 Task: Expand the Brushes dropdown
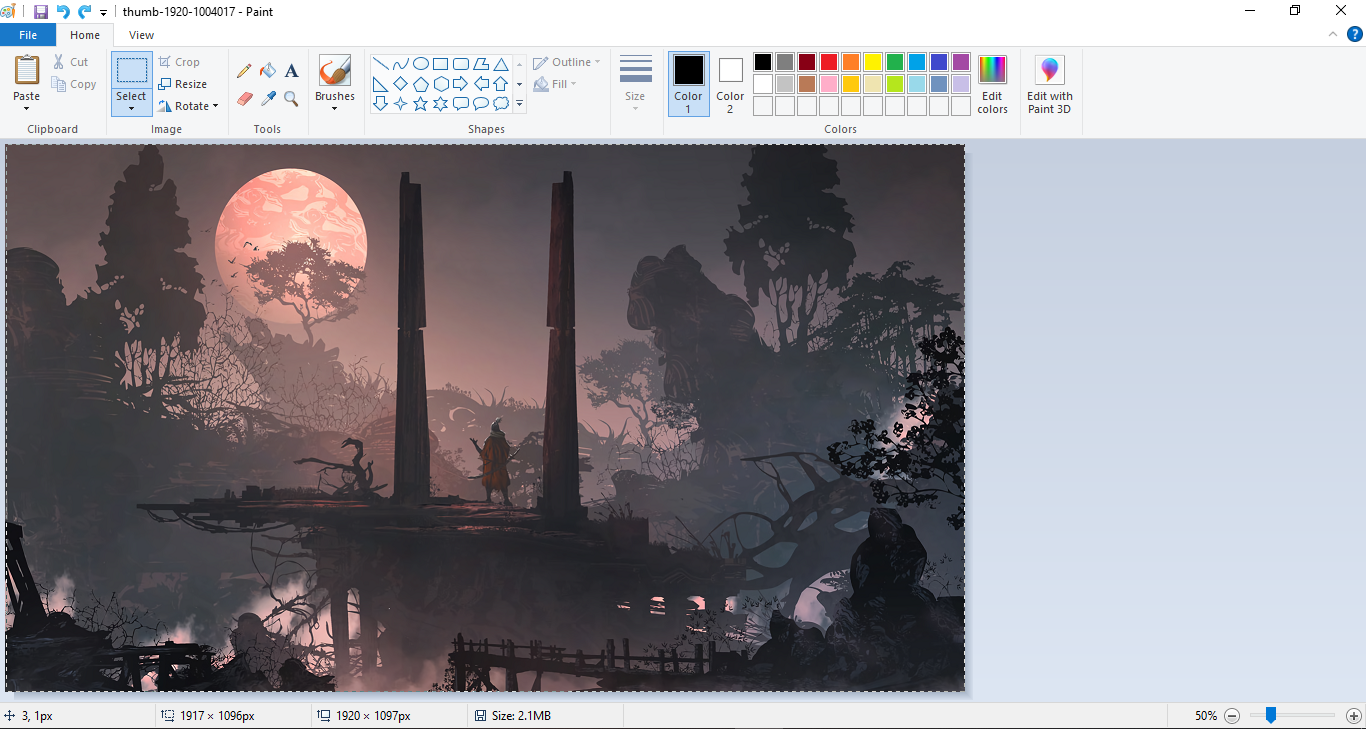click(334, 107)
